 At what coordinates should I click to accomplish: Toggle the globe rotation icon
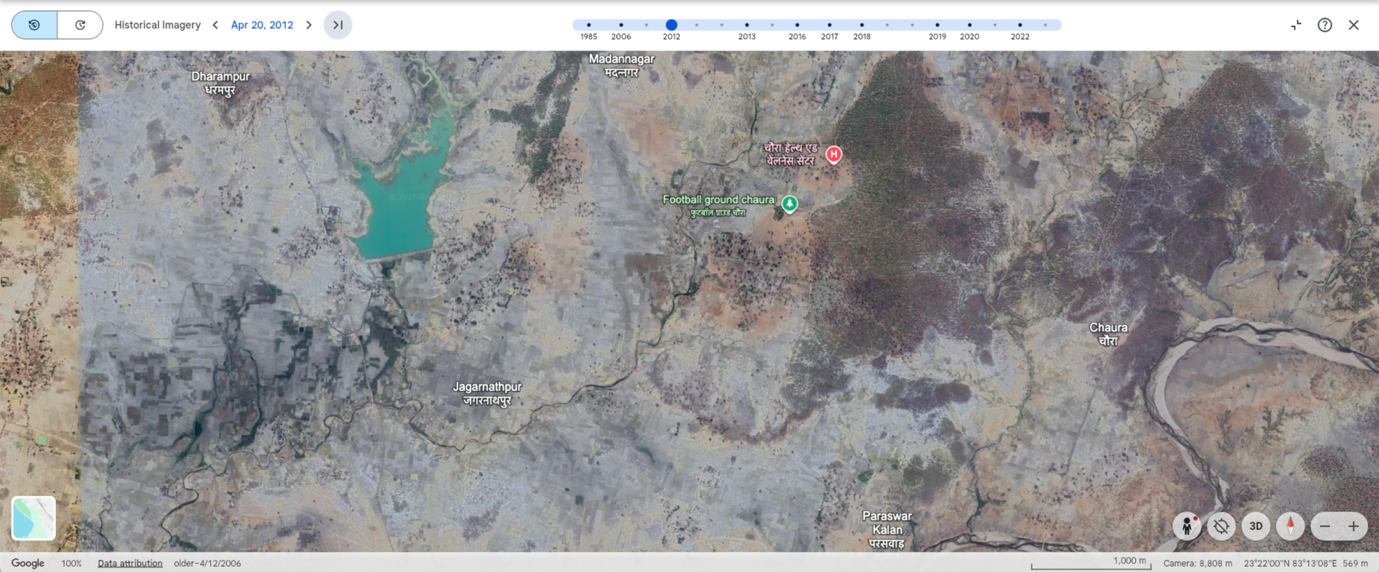pos(1221,526)
